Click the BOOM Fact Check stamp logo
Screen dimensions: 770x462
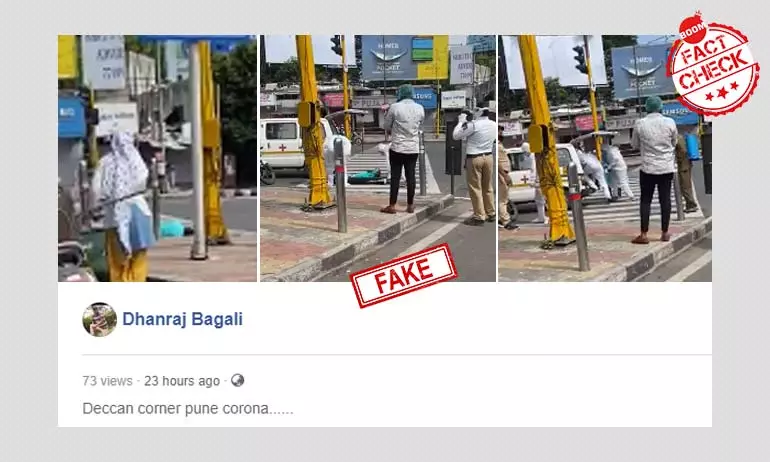[712, 64]
